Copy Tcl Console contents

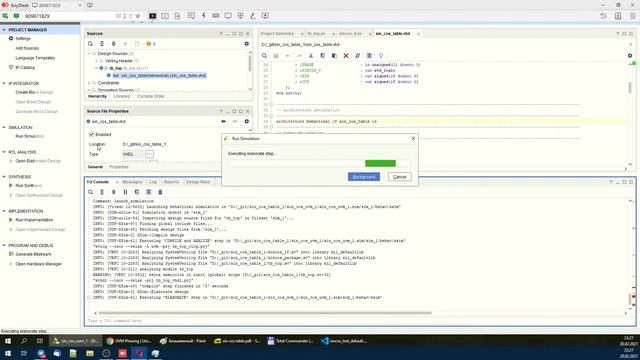click(x=137, y=192)
